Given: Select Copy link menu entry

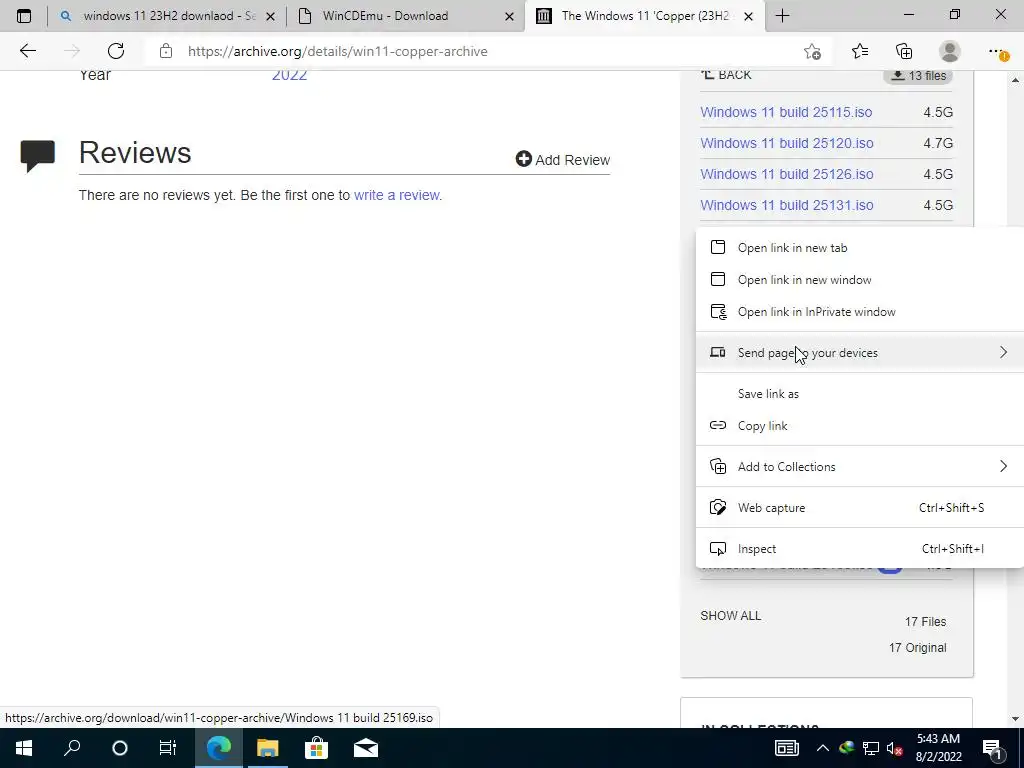Looking at the screenshot, I should [x=859, y=426].
